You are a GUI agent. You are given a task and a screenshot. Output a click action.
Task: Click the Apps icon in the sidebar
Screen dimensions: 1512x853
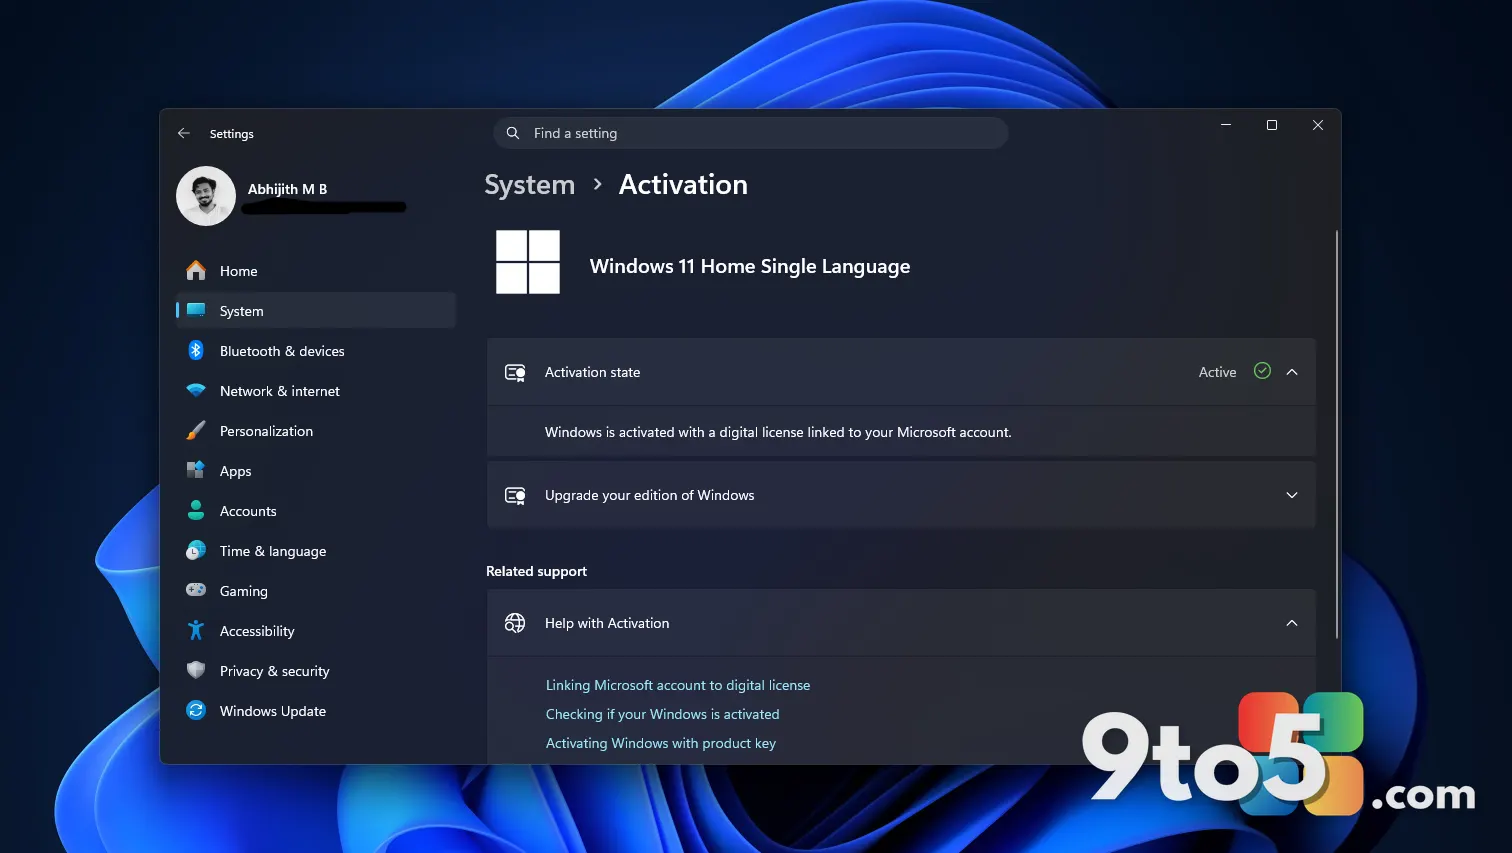click(x=196, y=470)
